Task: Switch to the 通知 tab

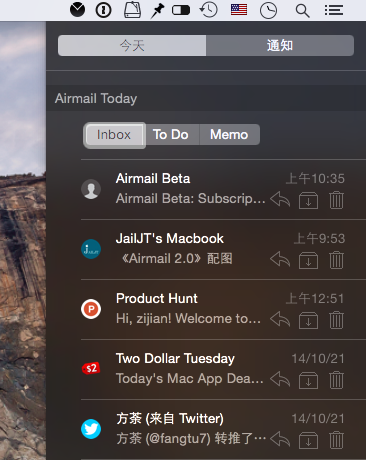Action: tap(280, 45)
